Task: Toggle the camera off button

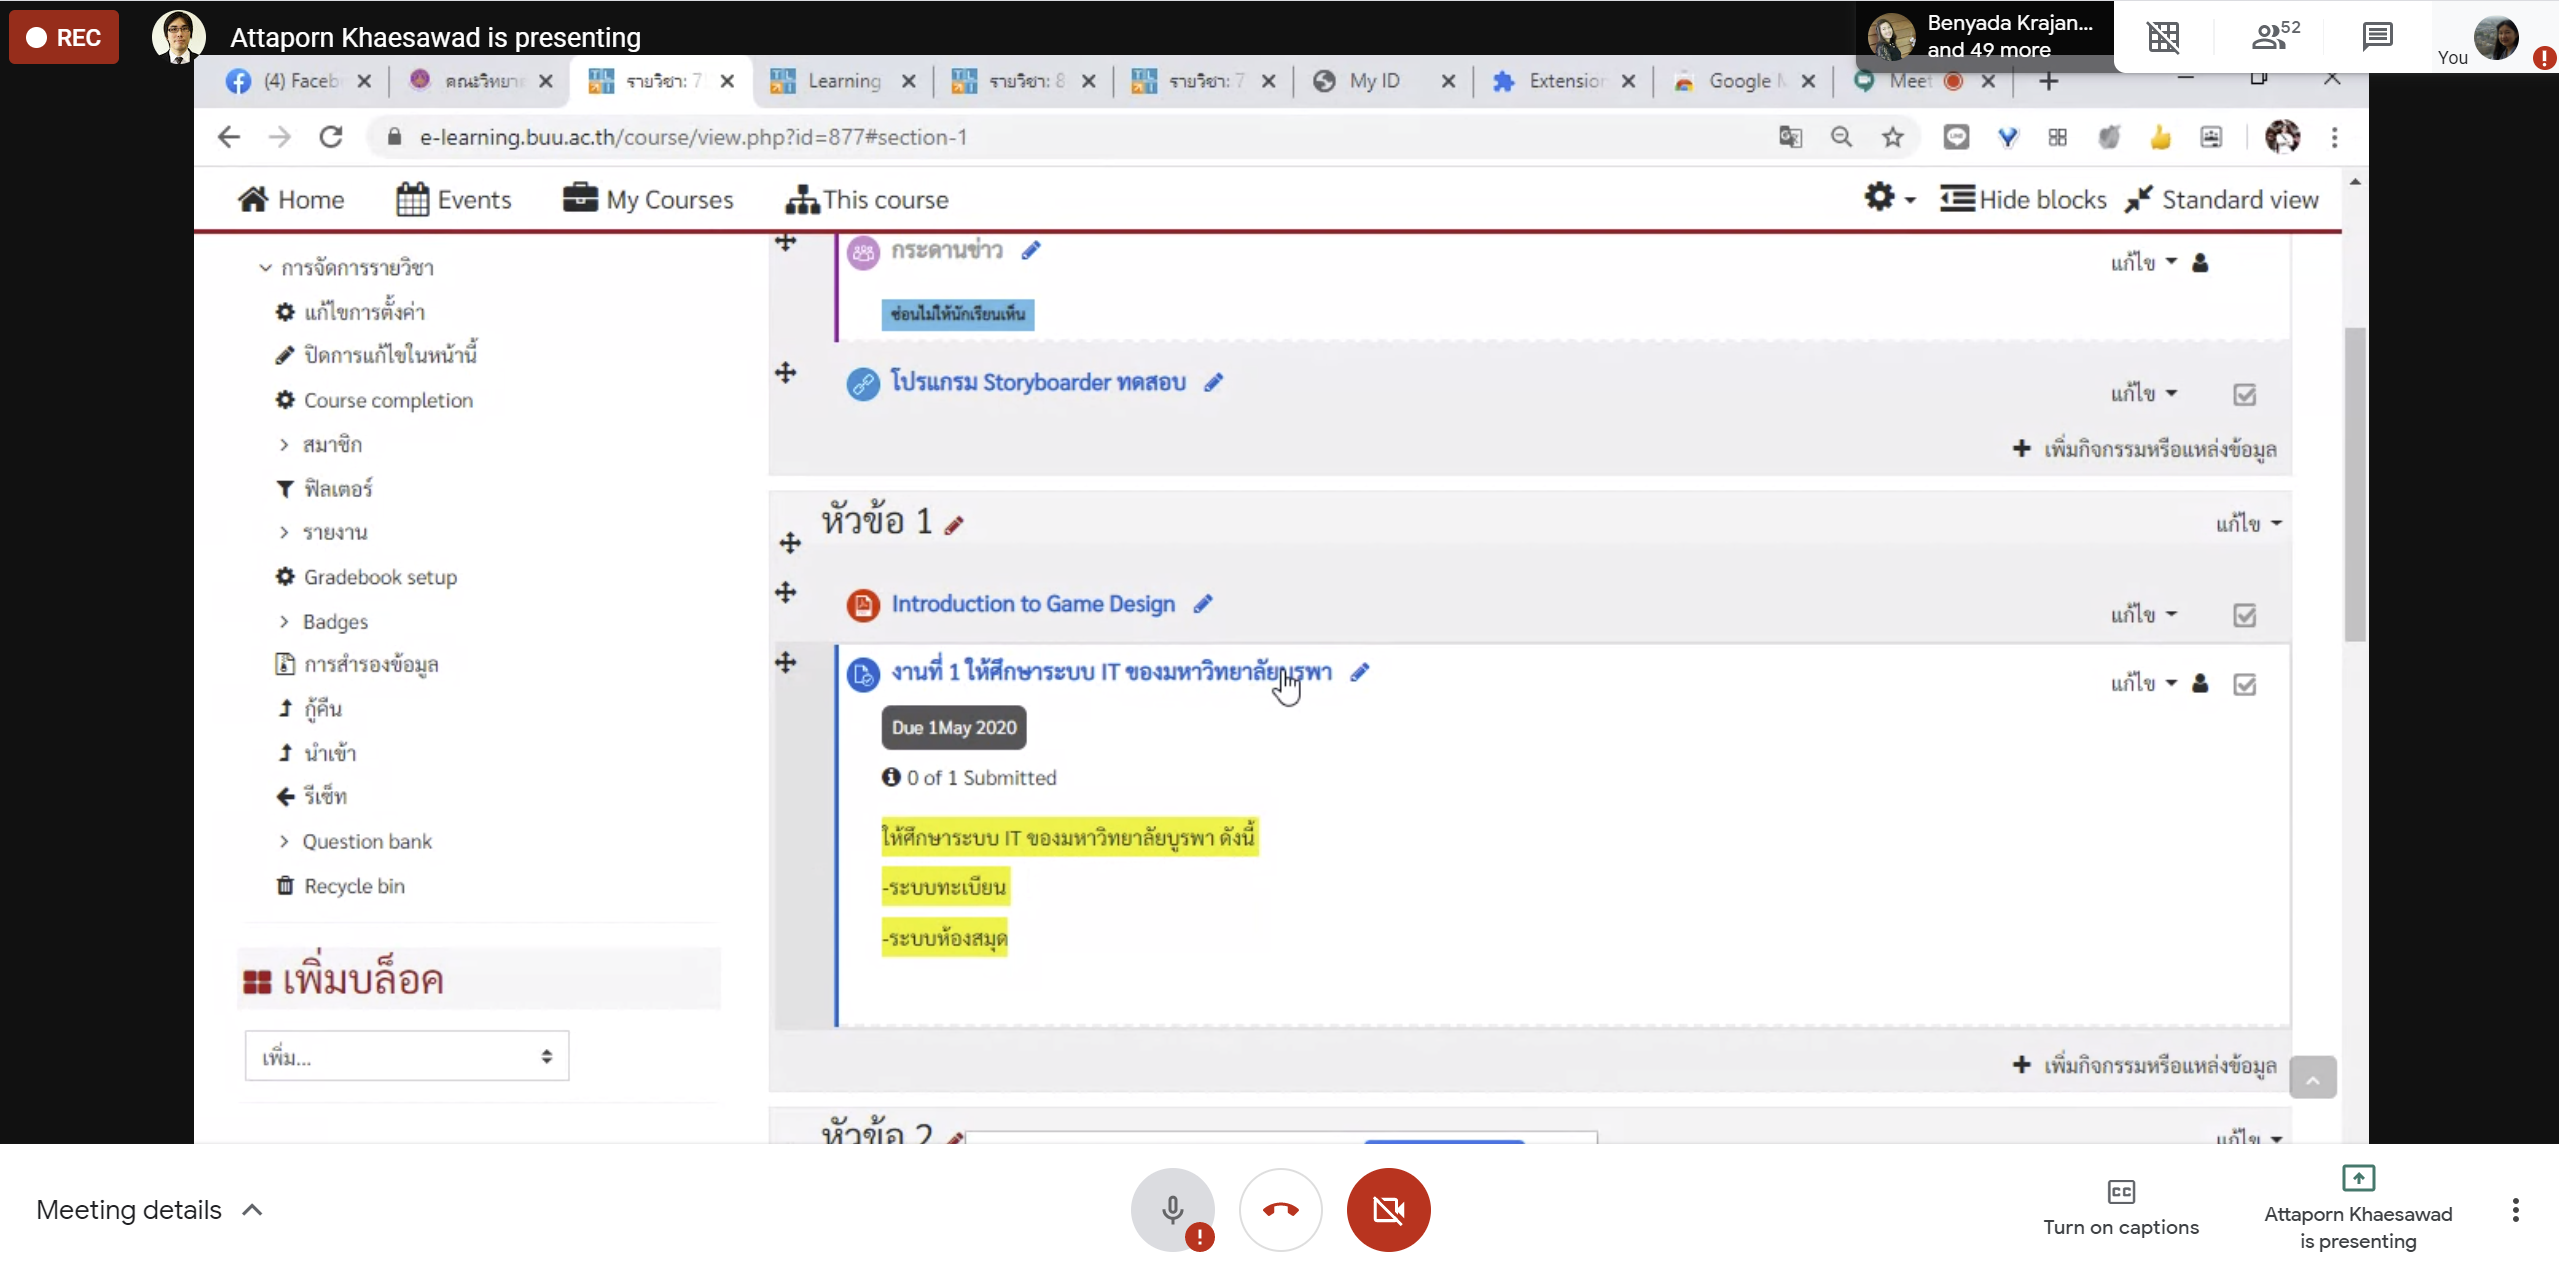Action: 1388,1210
